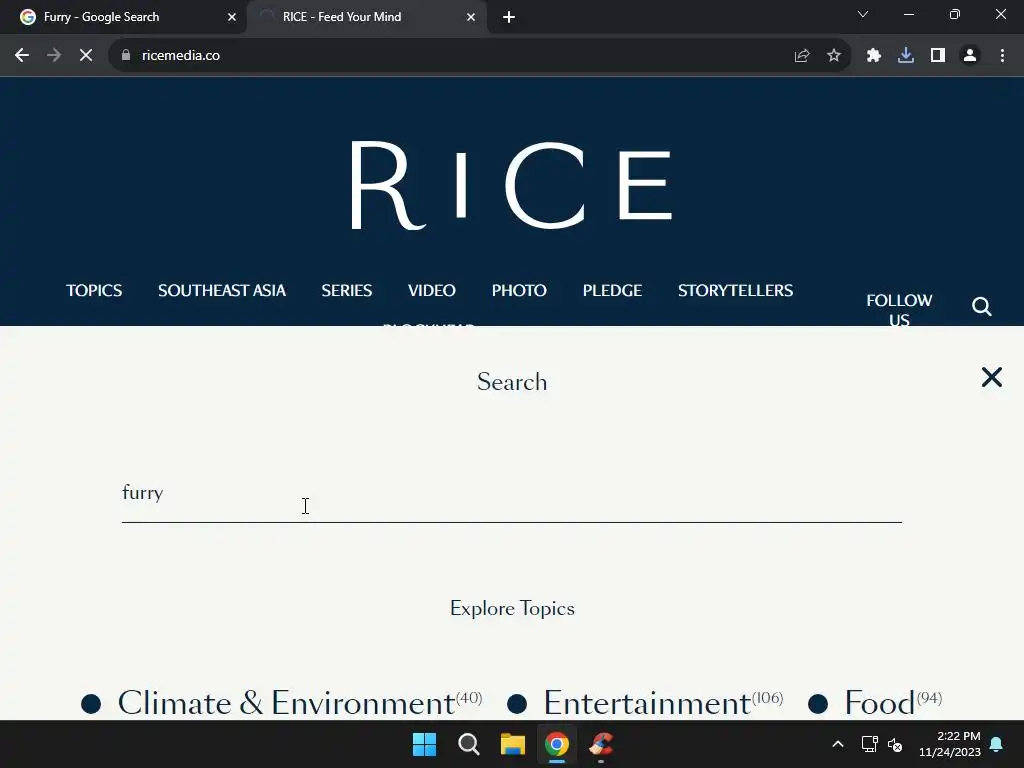Open Windows taskbar search
1024x768 pixels.
click(469, 744)
